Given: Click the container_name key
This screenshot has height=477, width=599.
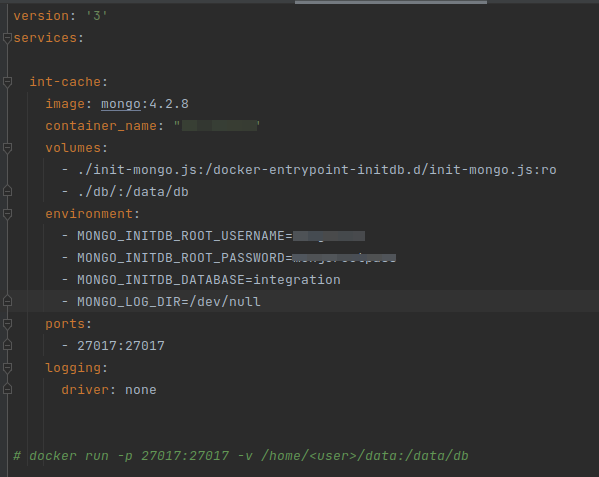Looking at the screenshot, I should pos(101,126).
